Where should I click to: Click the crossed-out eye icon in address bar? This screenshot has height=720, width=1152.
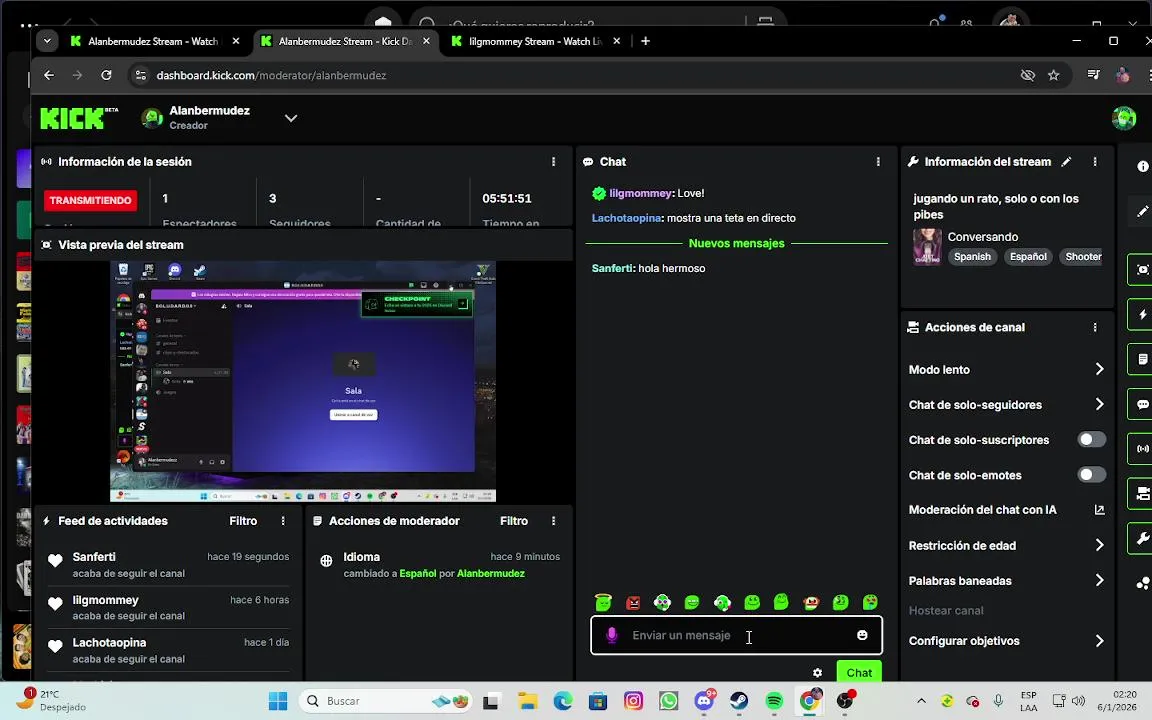click(x=1028, y=75)
